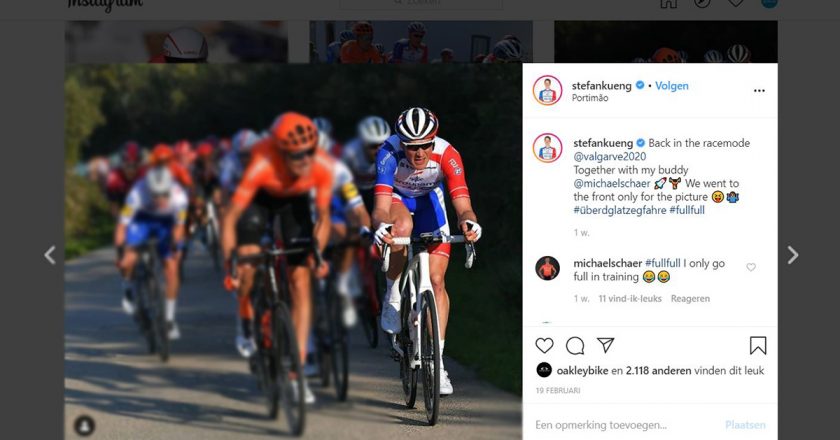Open the comment speech bubble icon

pyautogui.click(x=575, y=346)
